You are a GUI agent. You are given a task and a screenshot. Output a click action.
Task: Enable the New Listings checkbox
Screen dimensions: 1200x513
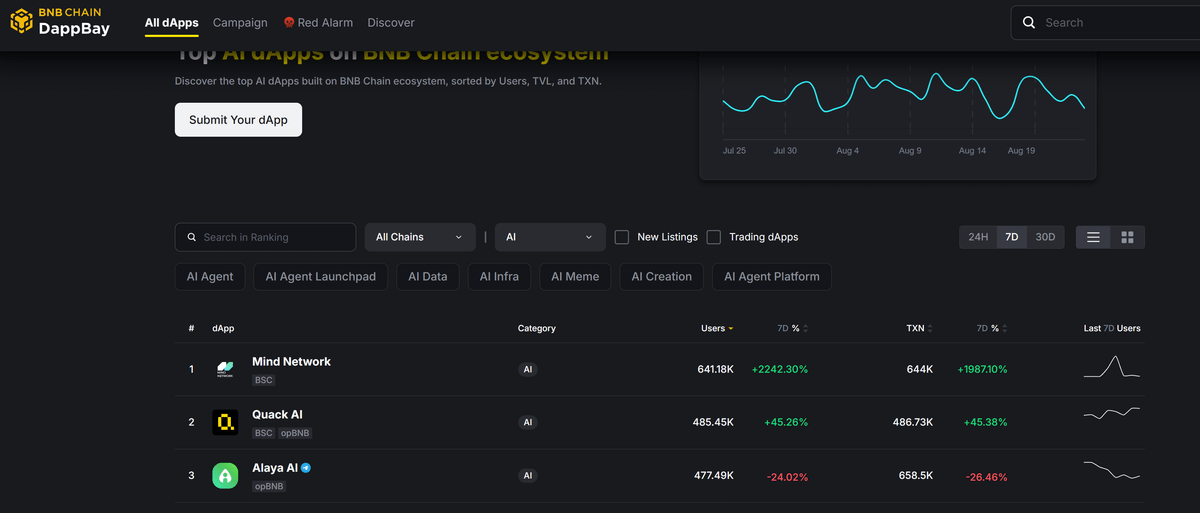(x=621, y=237)
